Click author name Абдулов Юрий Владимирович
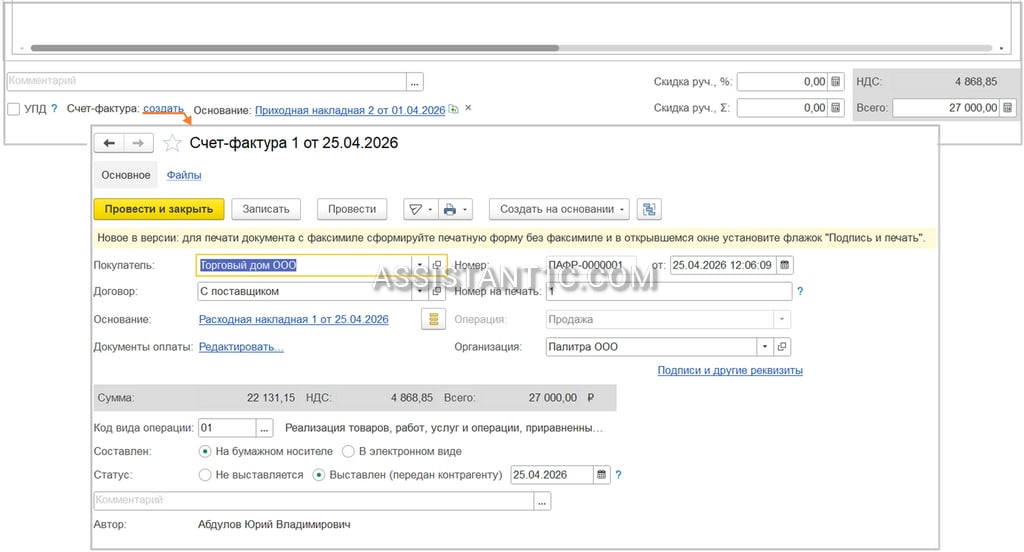 274,525
